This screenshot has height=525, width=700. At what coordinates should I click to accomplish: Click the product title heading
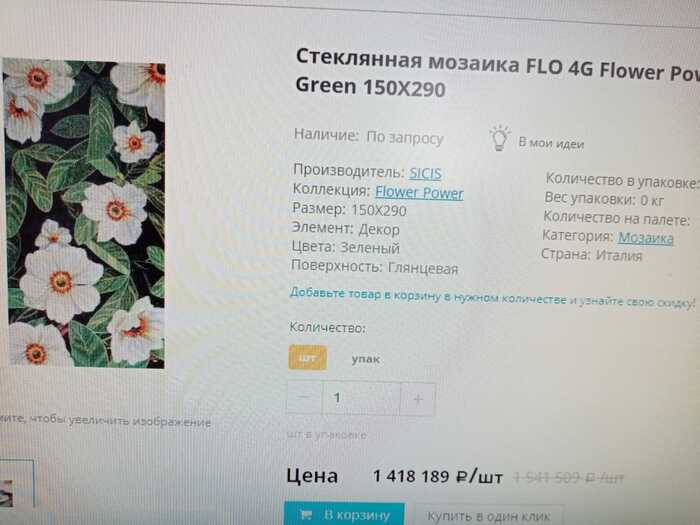click(x=497, y=74)
